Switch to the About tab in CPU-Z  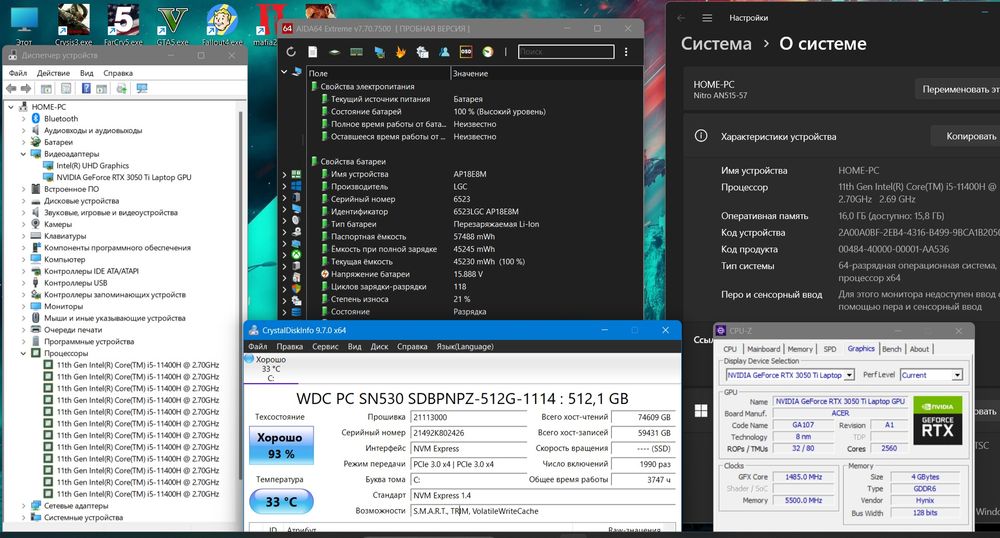(919, 349)
